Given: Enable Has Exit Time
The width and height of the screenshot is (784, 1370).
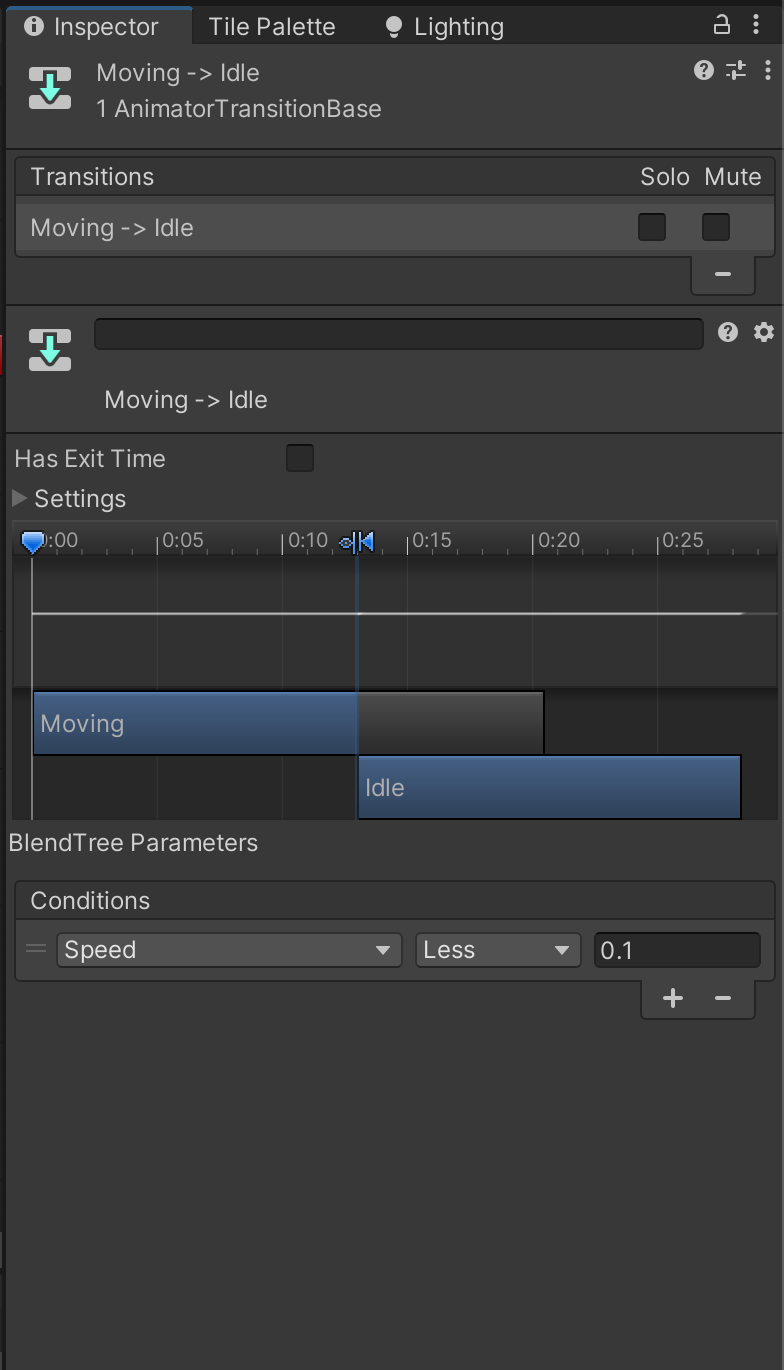Looking at the screenshot, I should (x=299, y=457).
